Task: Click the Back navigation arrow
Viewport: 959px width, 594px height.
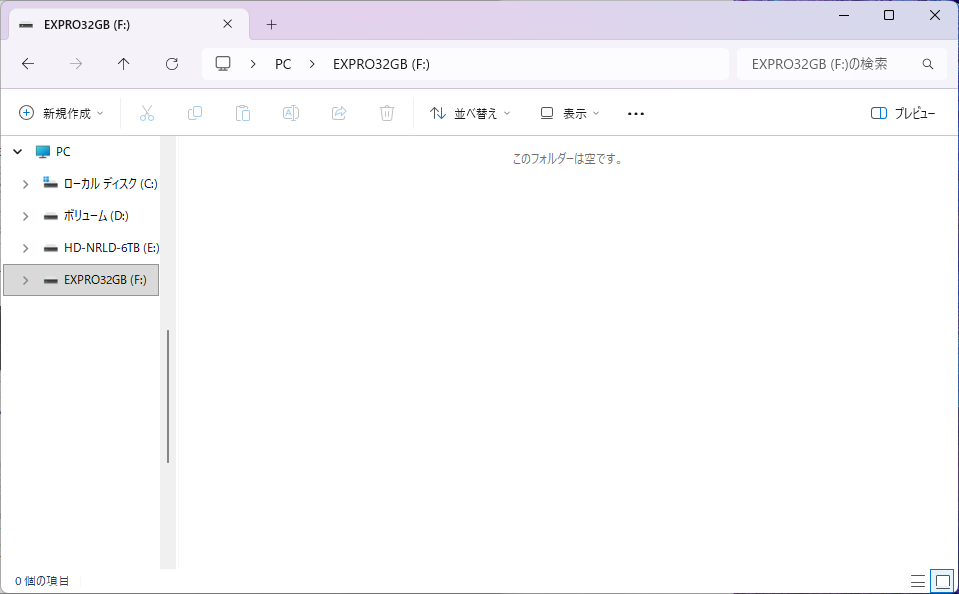Action: point(28,64)
